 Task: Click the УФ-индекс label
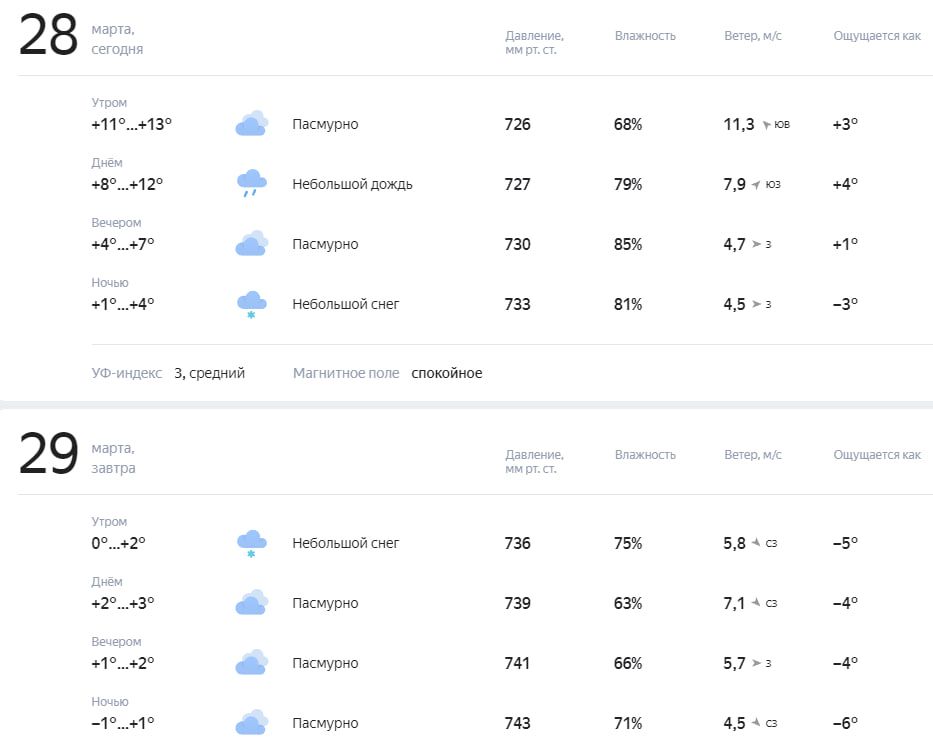(x=126, y=373)
